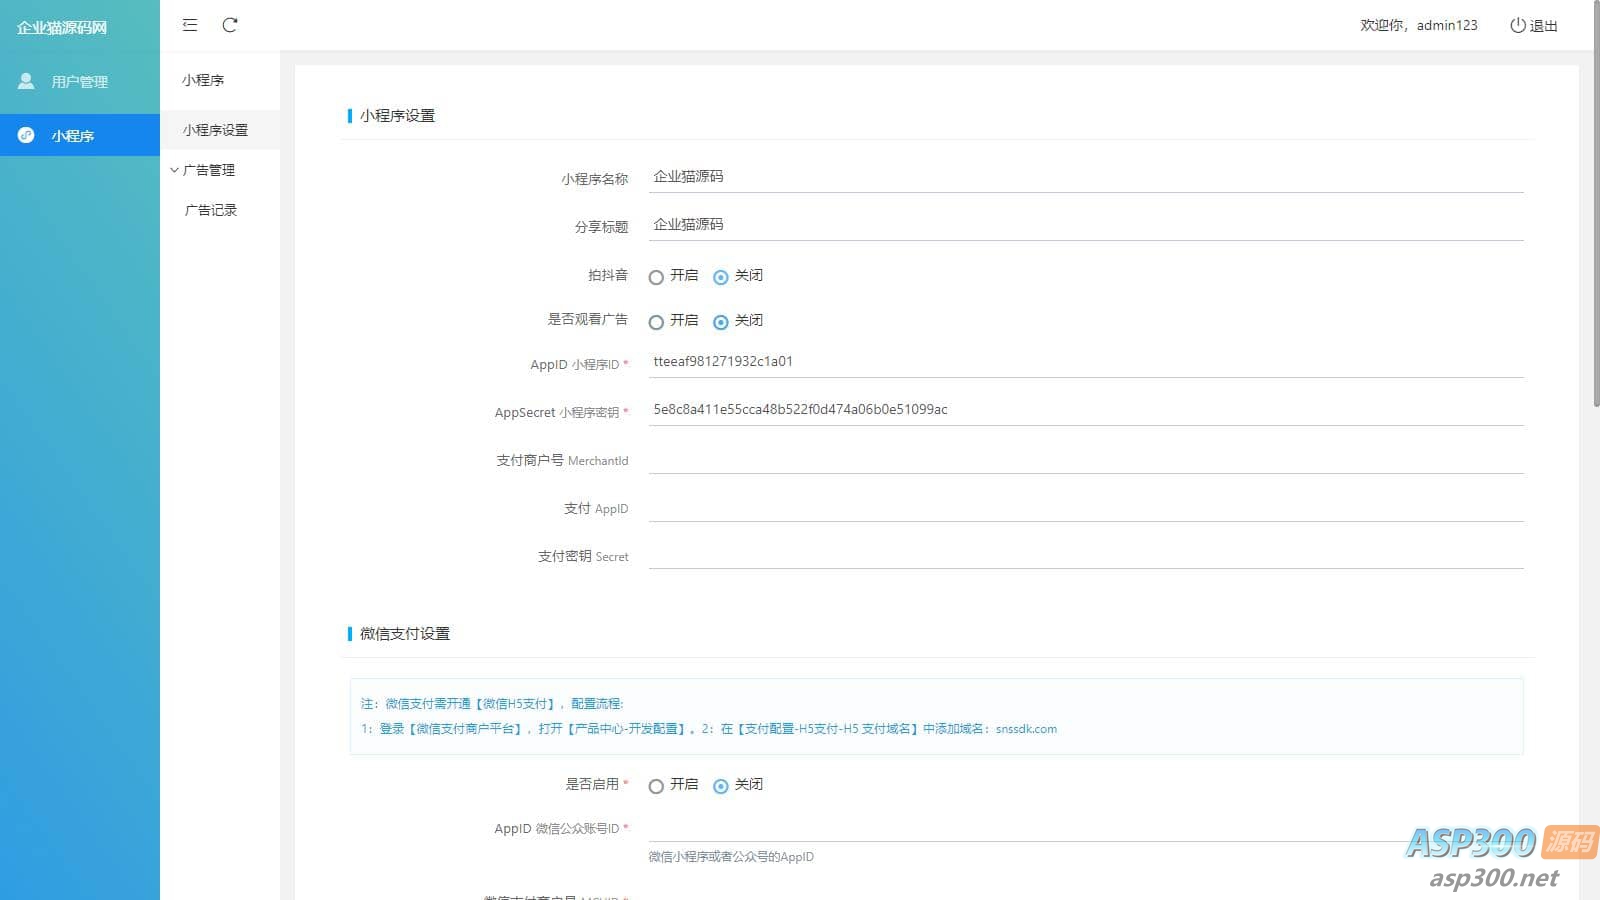The image size is (1600, 900).
Task: Select 关闭 for 拍抖音
Action: [x=720, y=277]
